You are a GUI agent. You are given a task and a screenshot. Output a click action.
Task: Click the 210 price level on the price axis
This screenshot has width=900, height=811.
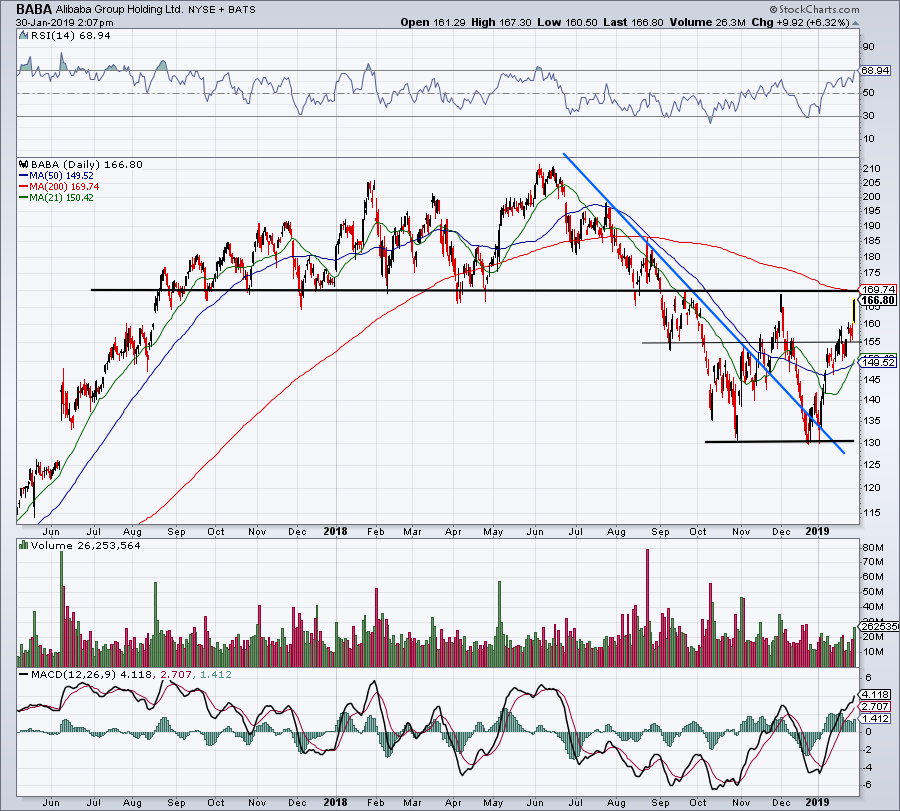point(872,169)
